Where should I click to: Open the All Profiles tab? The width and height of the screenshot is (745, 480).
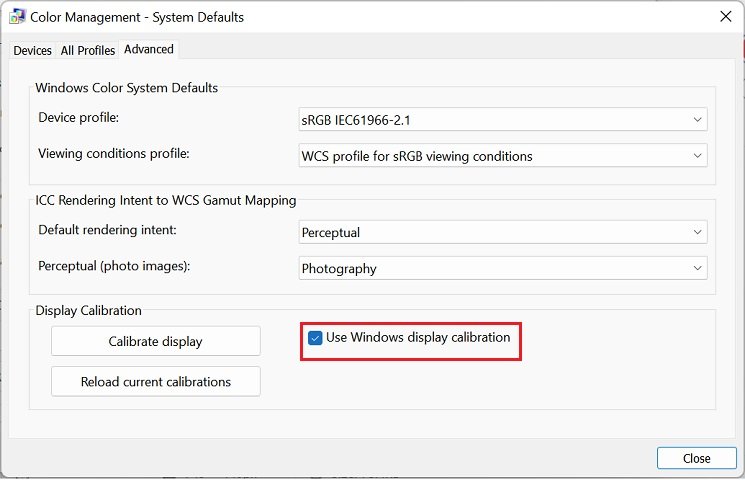point(88,50)
